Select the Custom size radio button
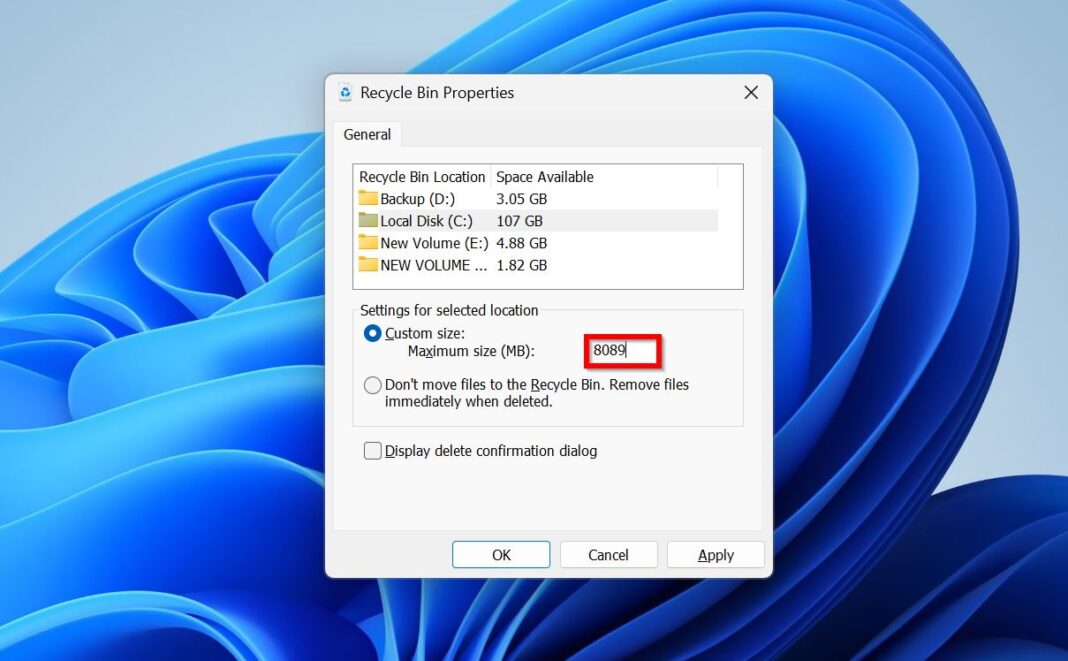1068x661 pixels. [x=372, y=333]
